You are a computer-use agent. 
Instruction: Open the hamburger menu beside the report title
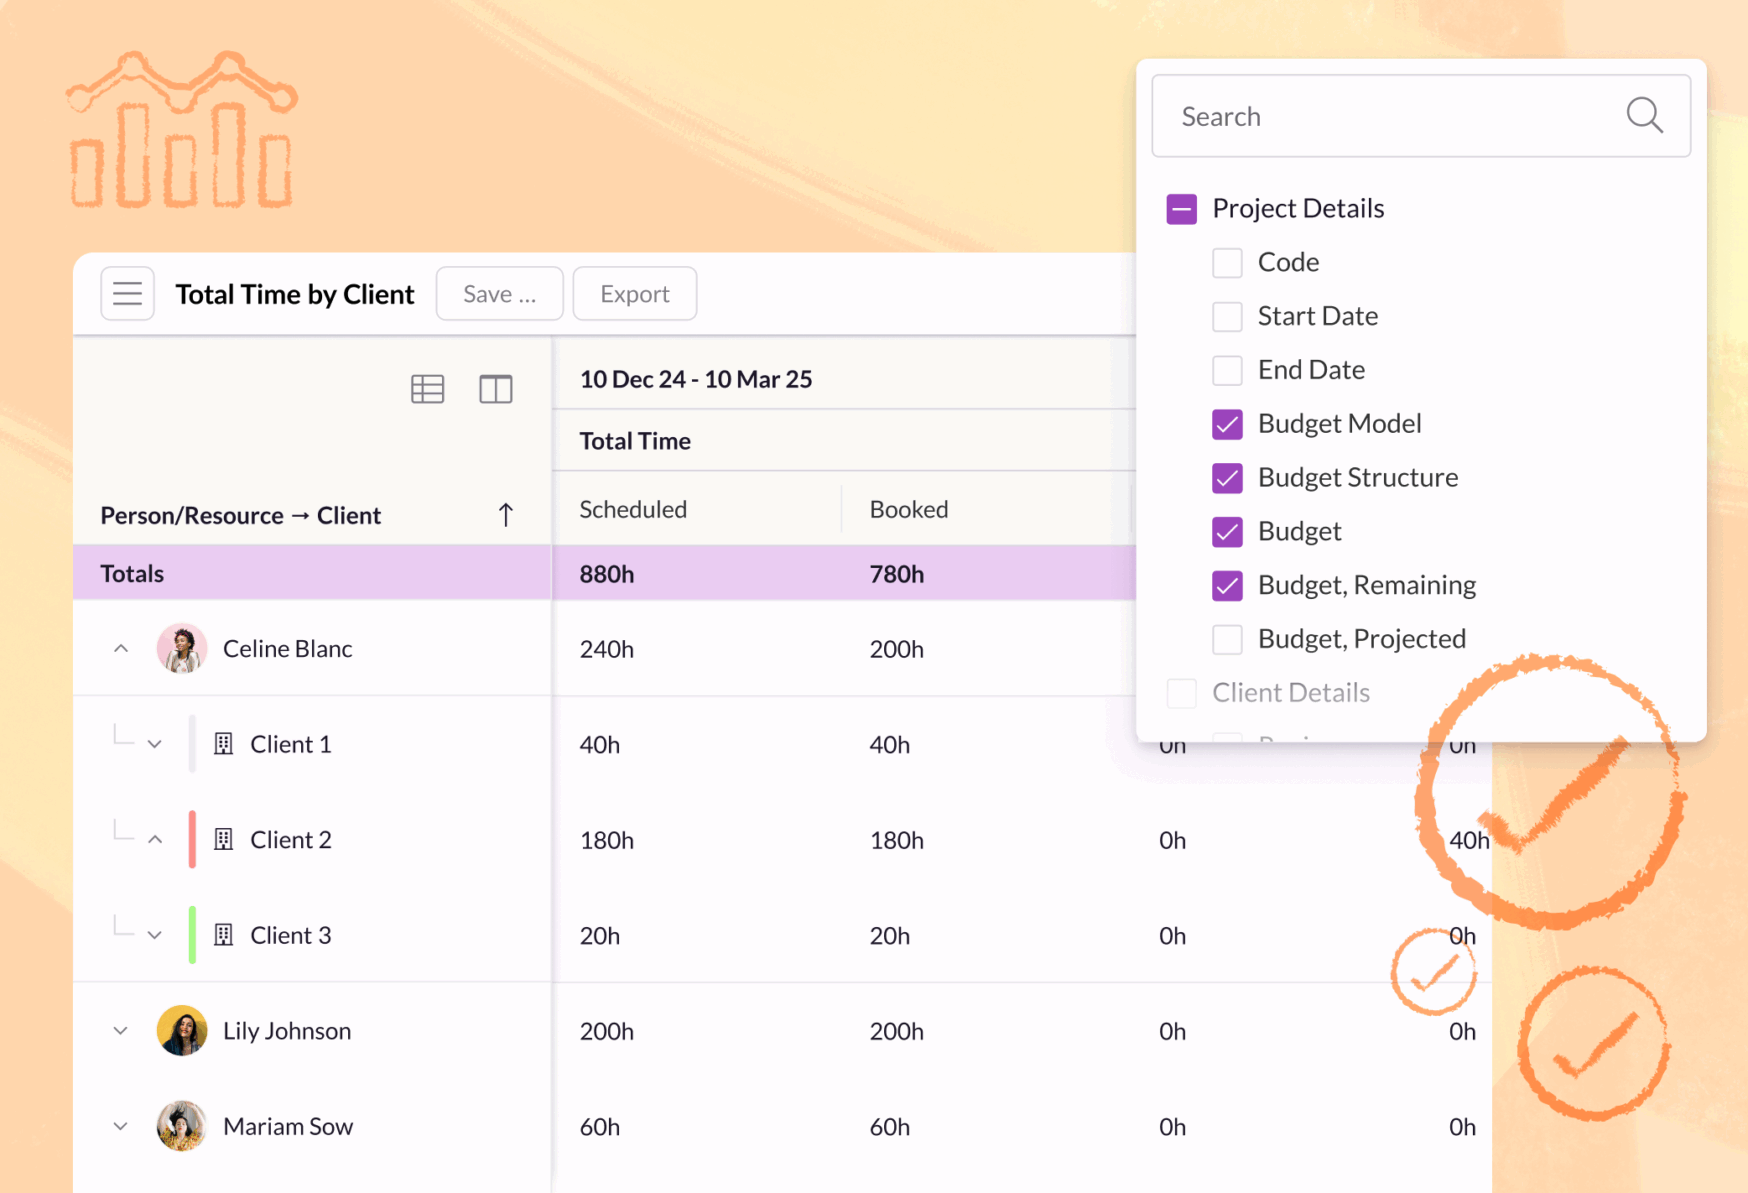127,294
